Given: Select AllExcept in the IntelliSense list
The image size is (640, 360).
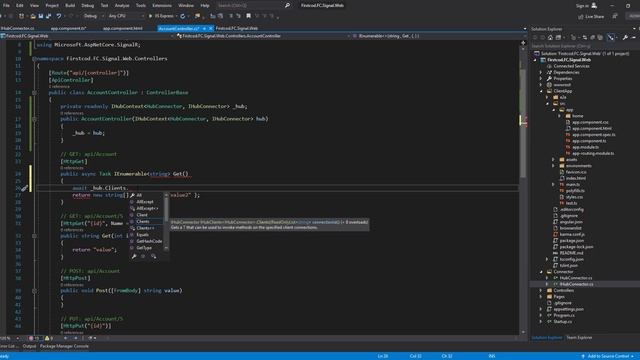Looking at the screenshot, I should click(146, 202).
